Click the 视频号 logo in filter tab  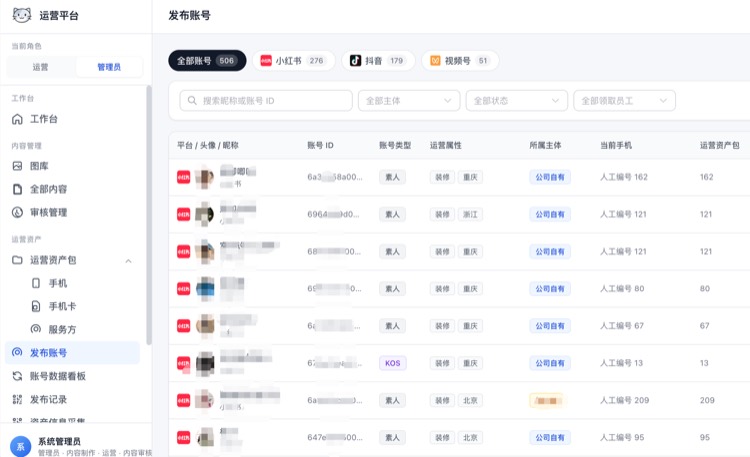[x=435, y=61]
